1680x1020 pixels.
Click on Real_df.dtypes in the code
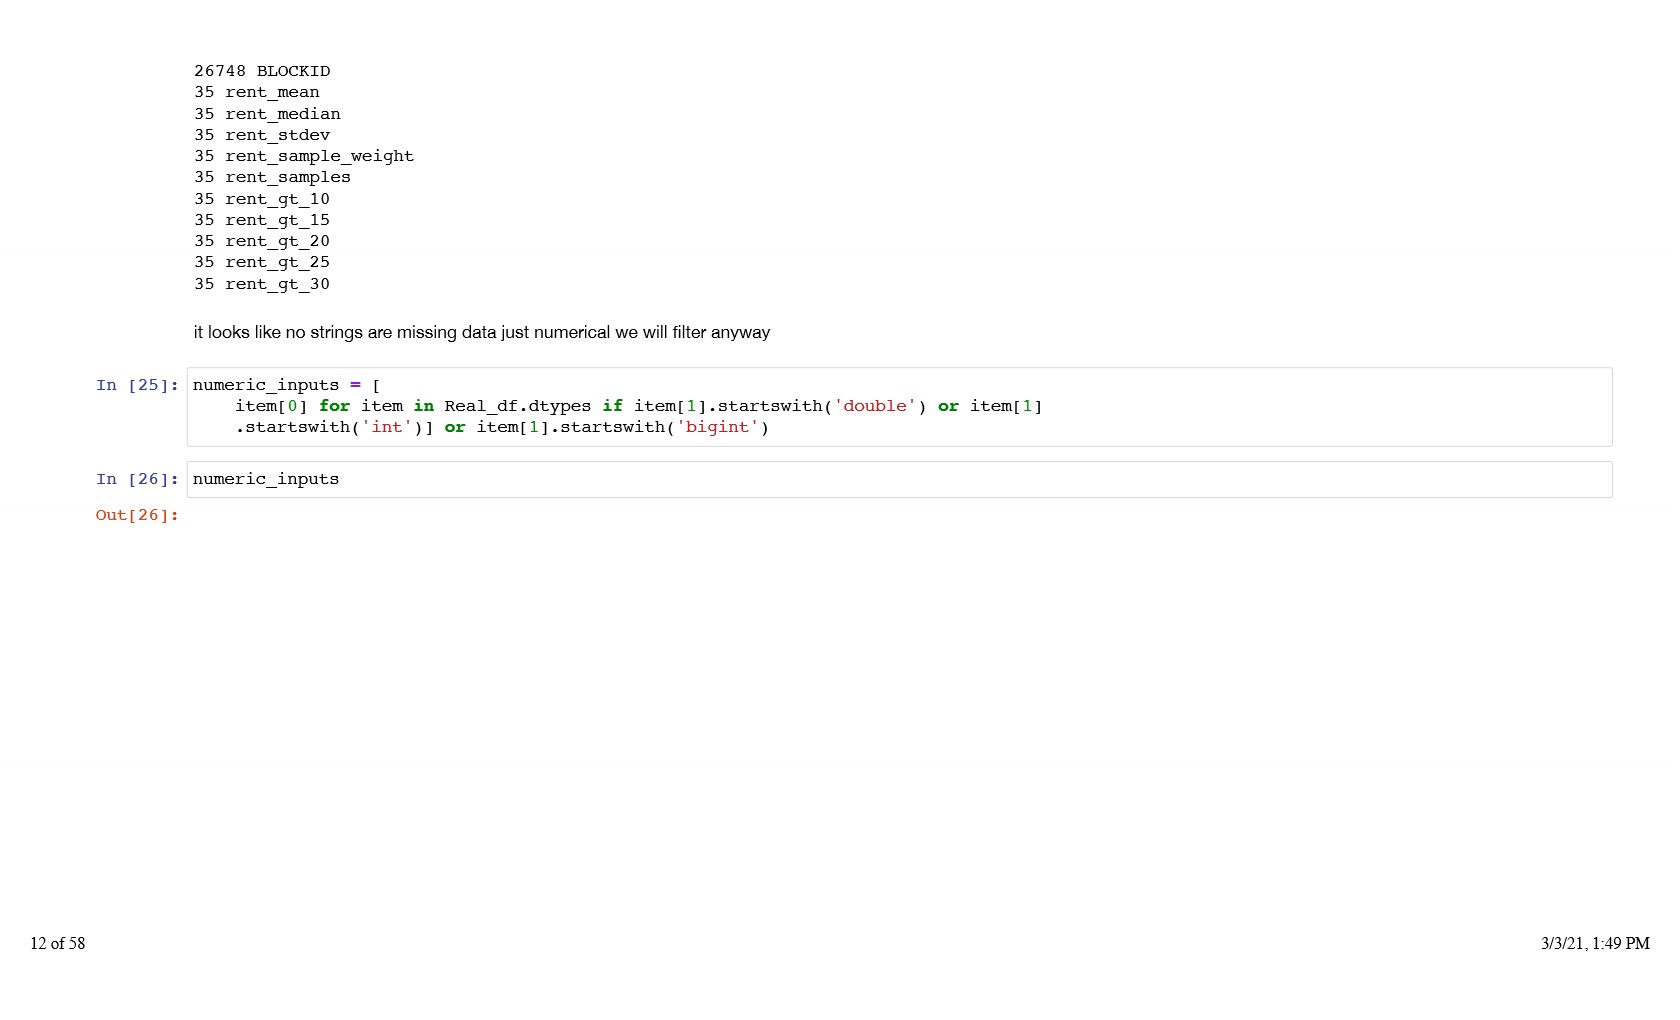coord(517,406)
